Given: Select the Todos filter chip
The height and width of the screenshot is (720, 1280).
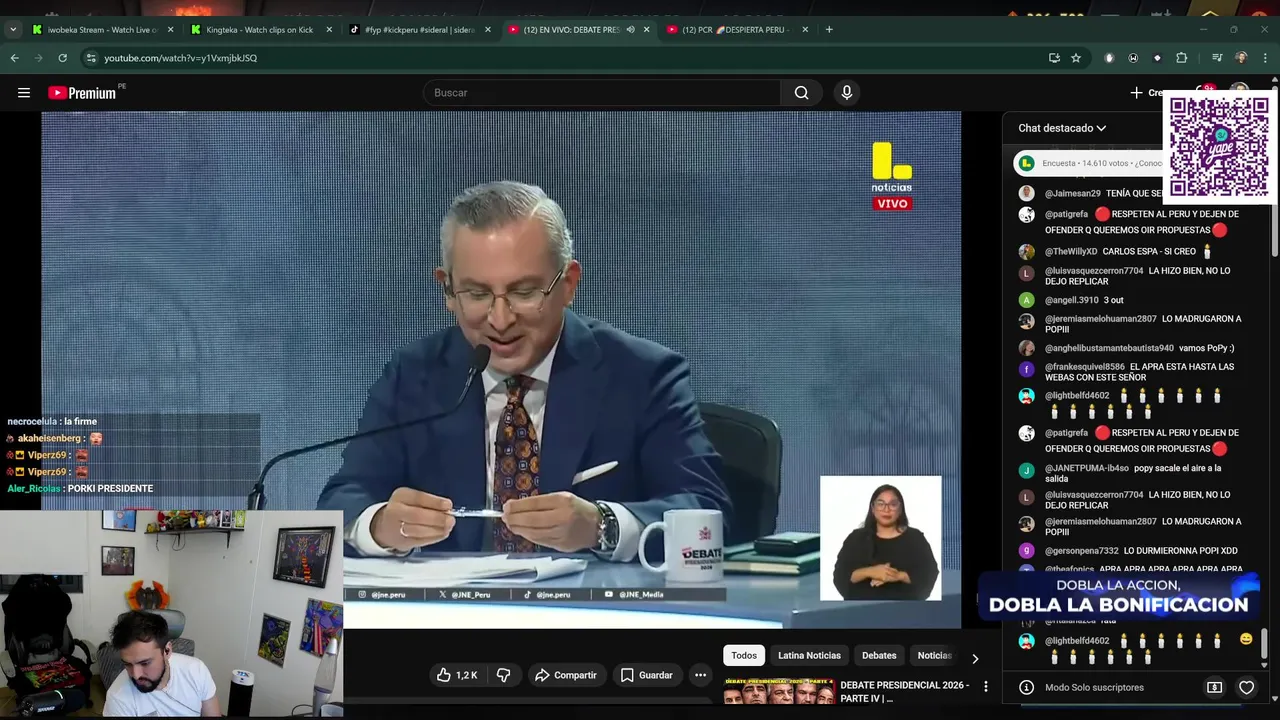Looking at the screenshot, I should [744, 656].
